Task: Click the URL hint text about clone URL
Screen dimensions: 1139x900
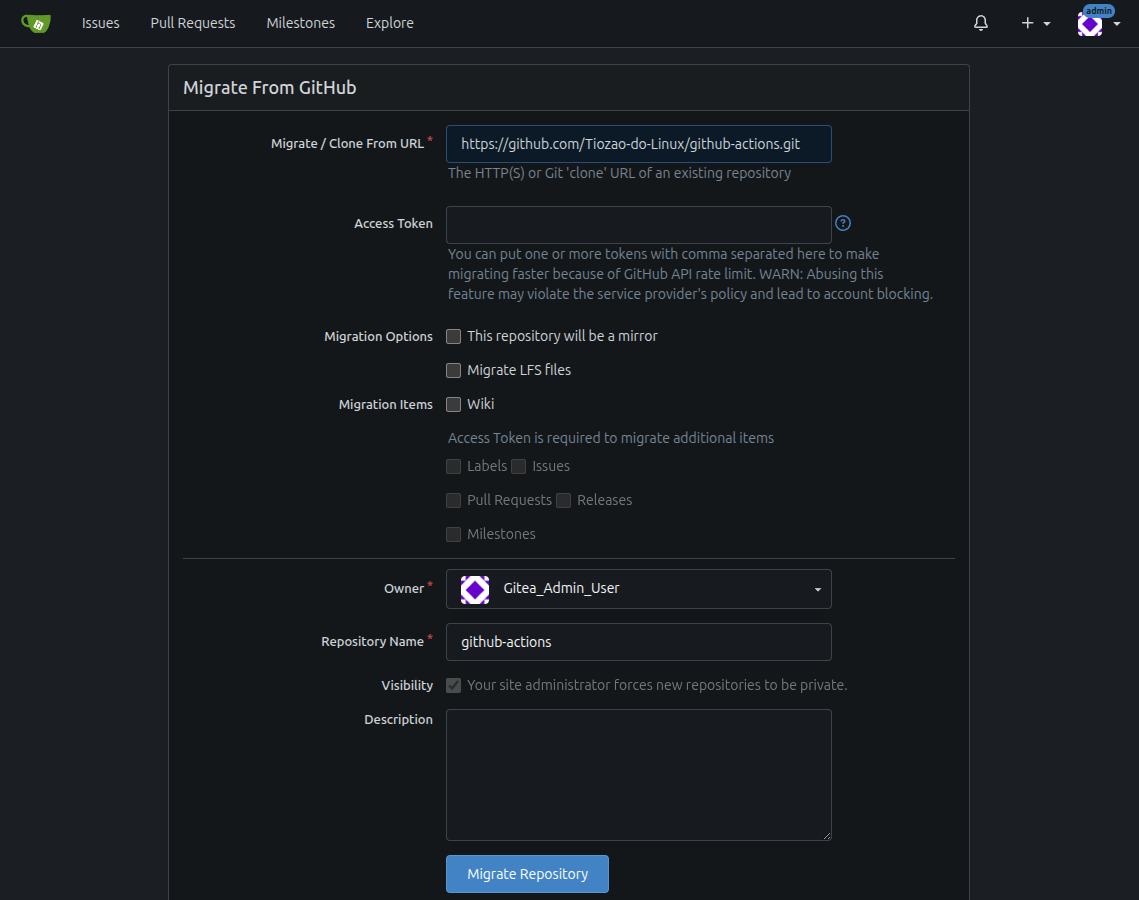Action: tap(619, 173)
